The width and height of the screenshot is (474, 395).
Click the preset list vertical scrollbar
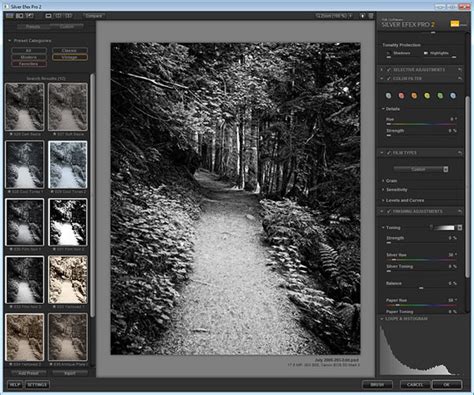tap(92, 195)
